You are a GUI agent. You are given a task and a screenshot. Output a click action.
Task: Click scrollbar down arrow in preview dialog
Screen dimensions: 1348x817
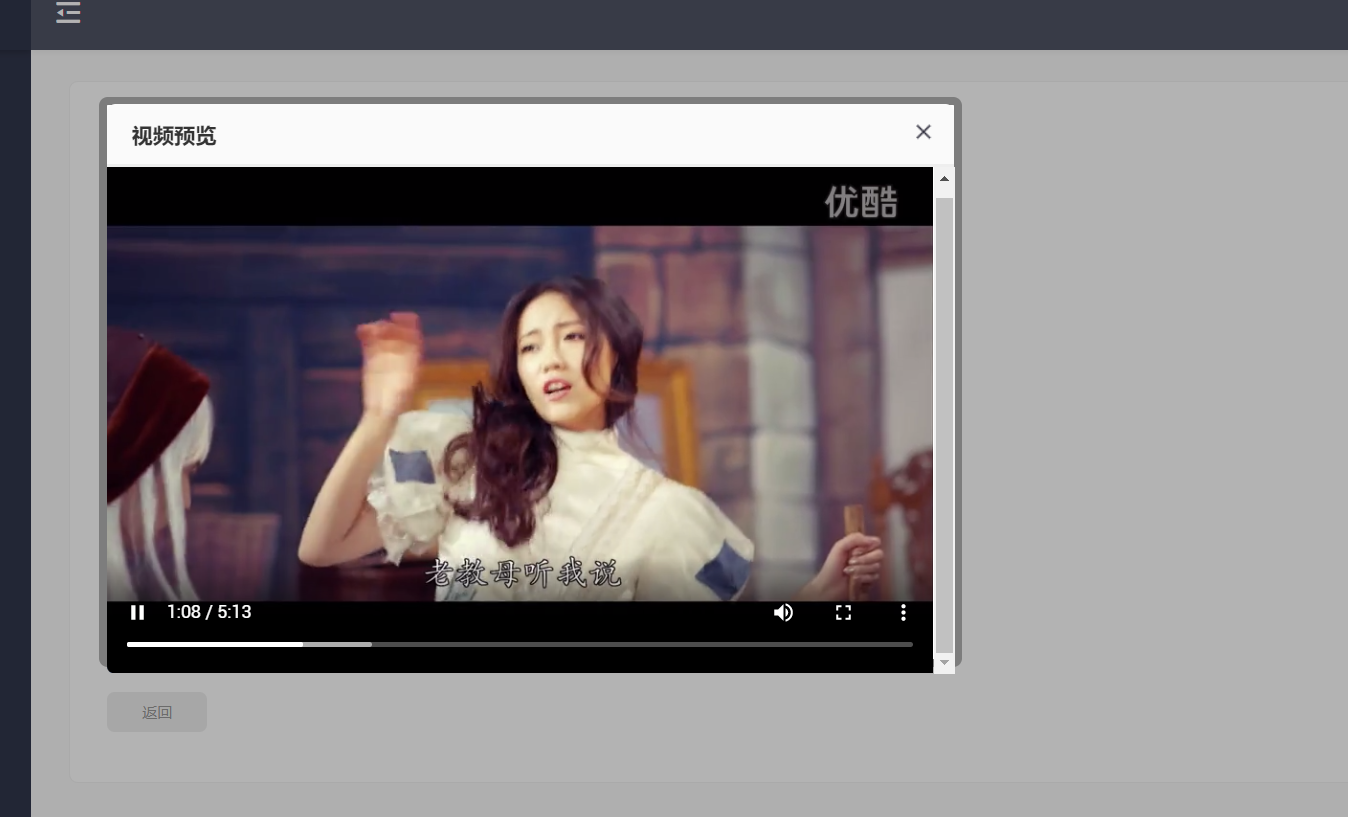click(944, 662)
